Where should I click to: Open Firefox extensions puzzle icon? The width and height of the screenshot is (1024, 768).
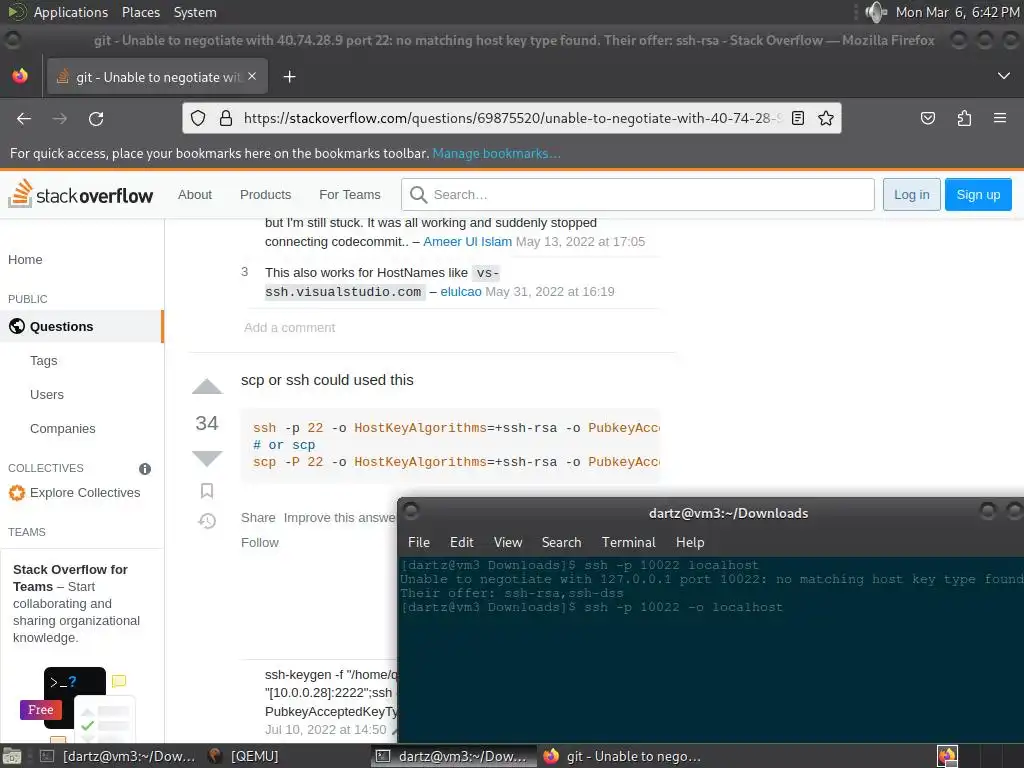[964, 118]
